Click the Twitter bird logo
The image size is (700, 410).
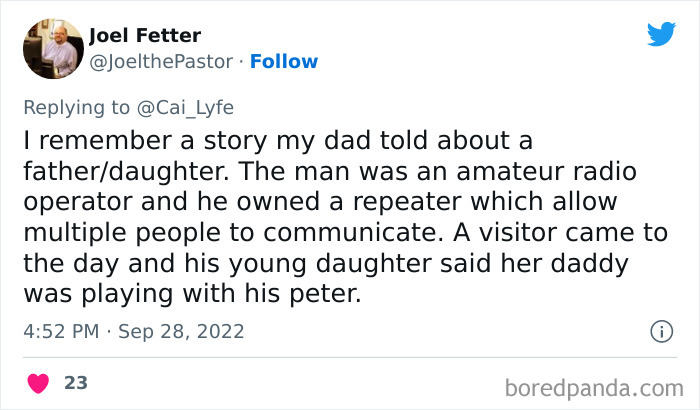pyautogui.click(x=661, y=35)
